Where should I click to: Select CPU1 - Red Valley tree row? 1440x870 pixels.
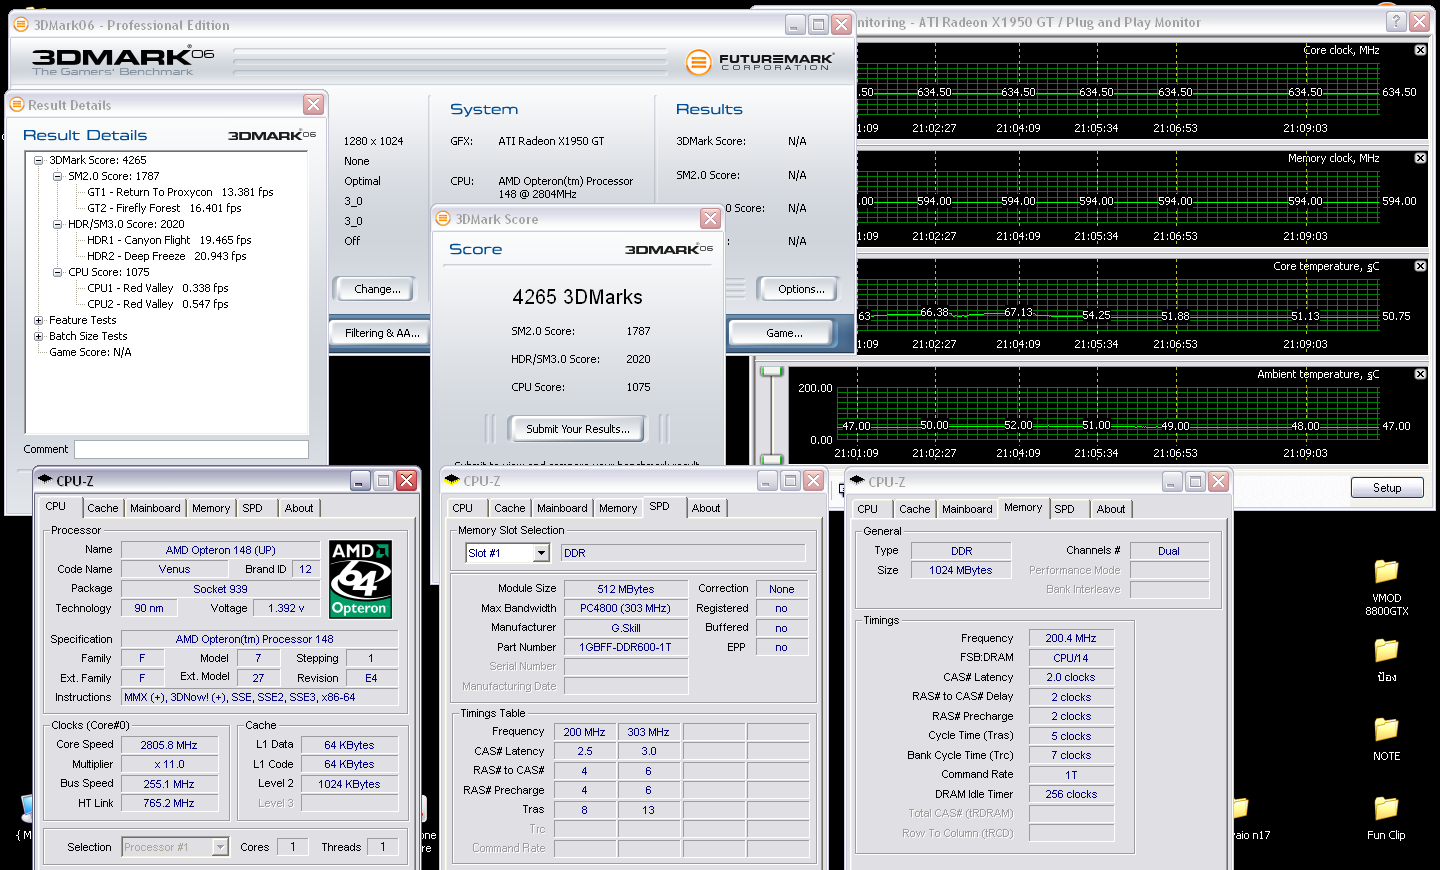[x=157, y=288]
